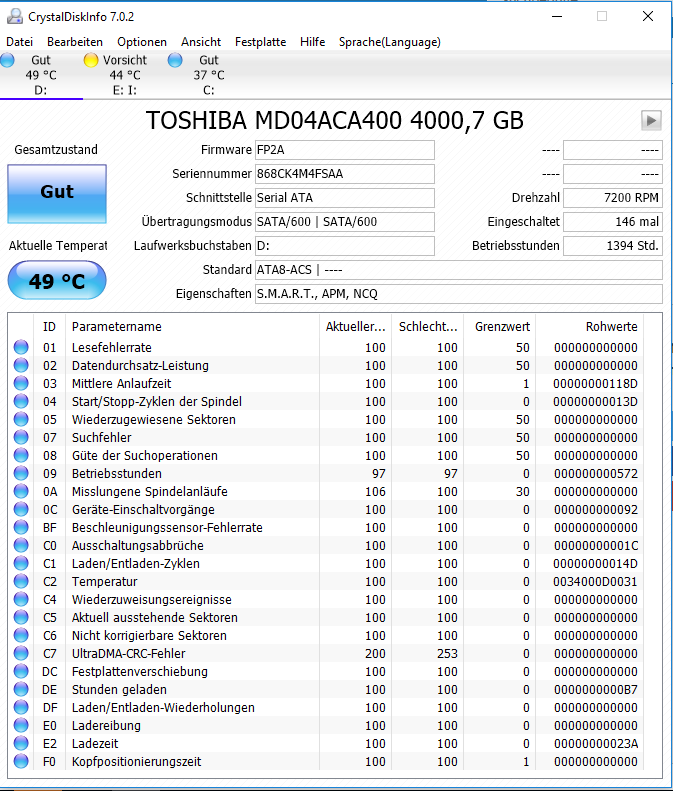Click the status icon for Ausschaltungsabbrüche
Image resolution: width=673 pixels, height=791 pixels.
21,545
